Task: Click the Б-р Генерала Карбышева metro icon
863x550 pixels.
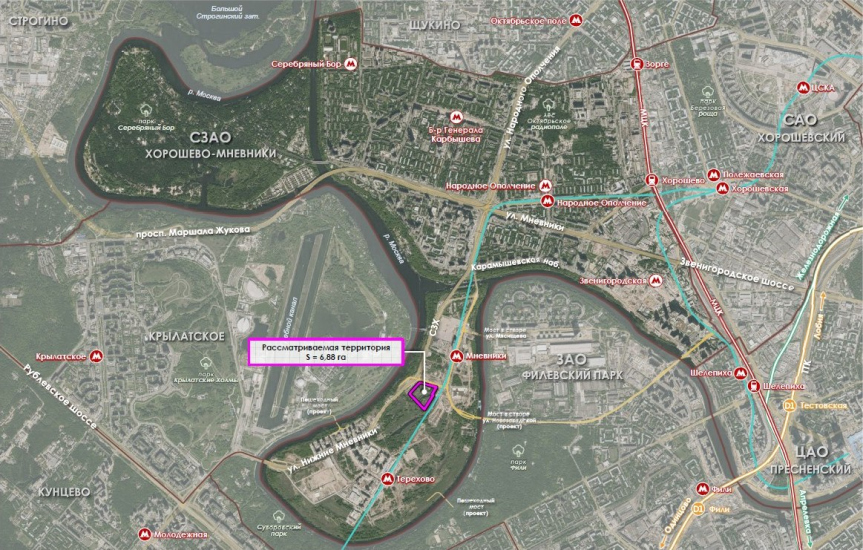Action: (456, 117)
